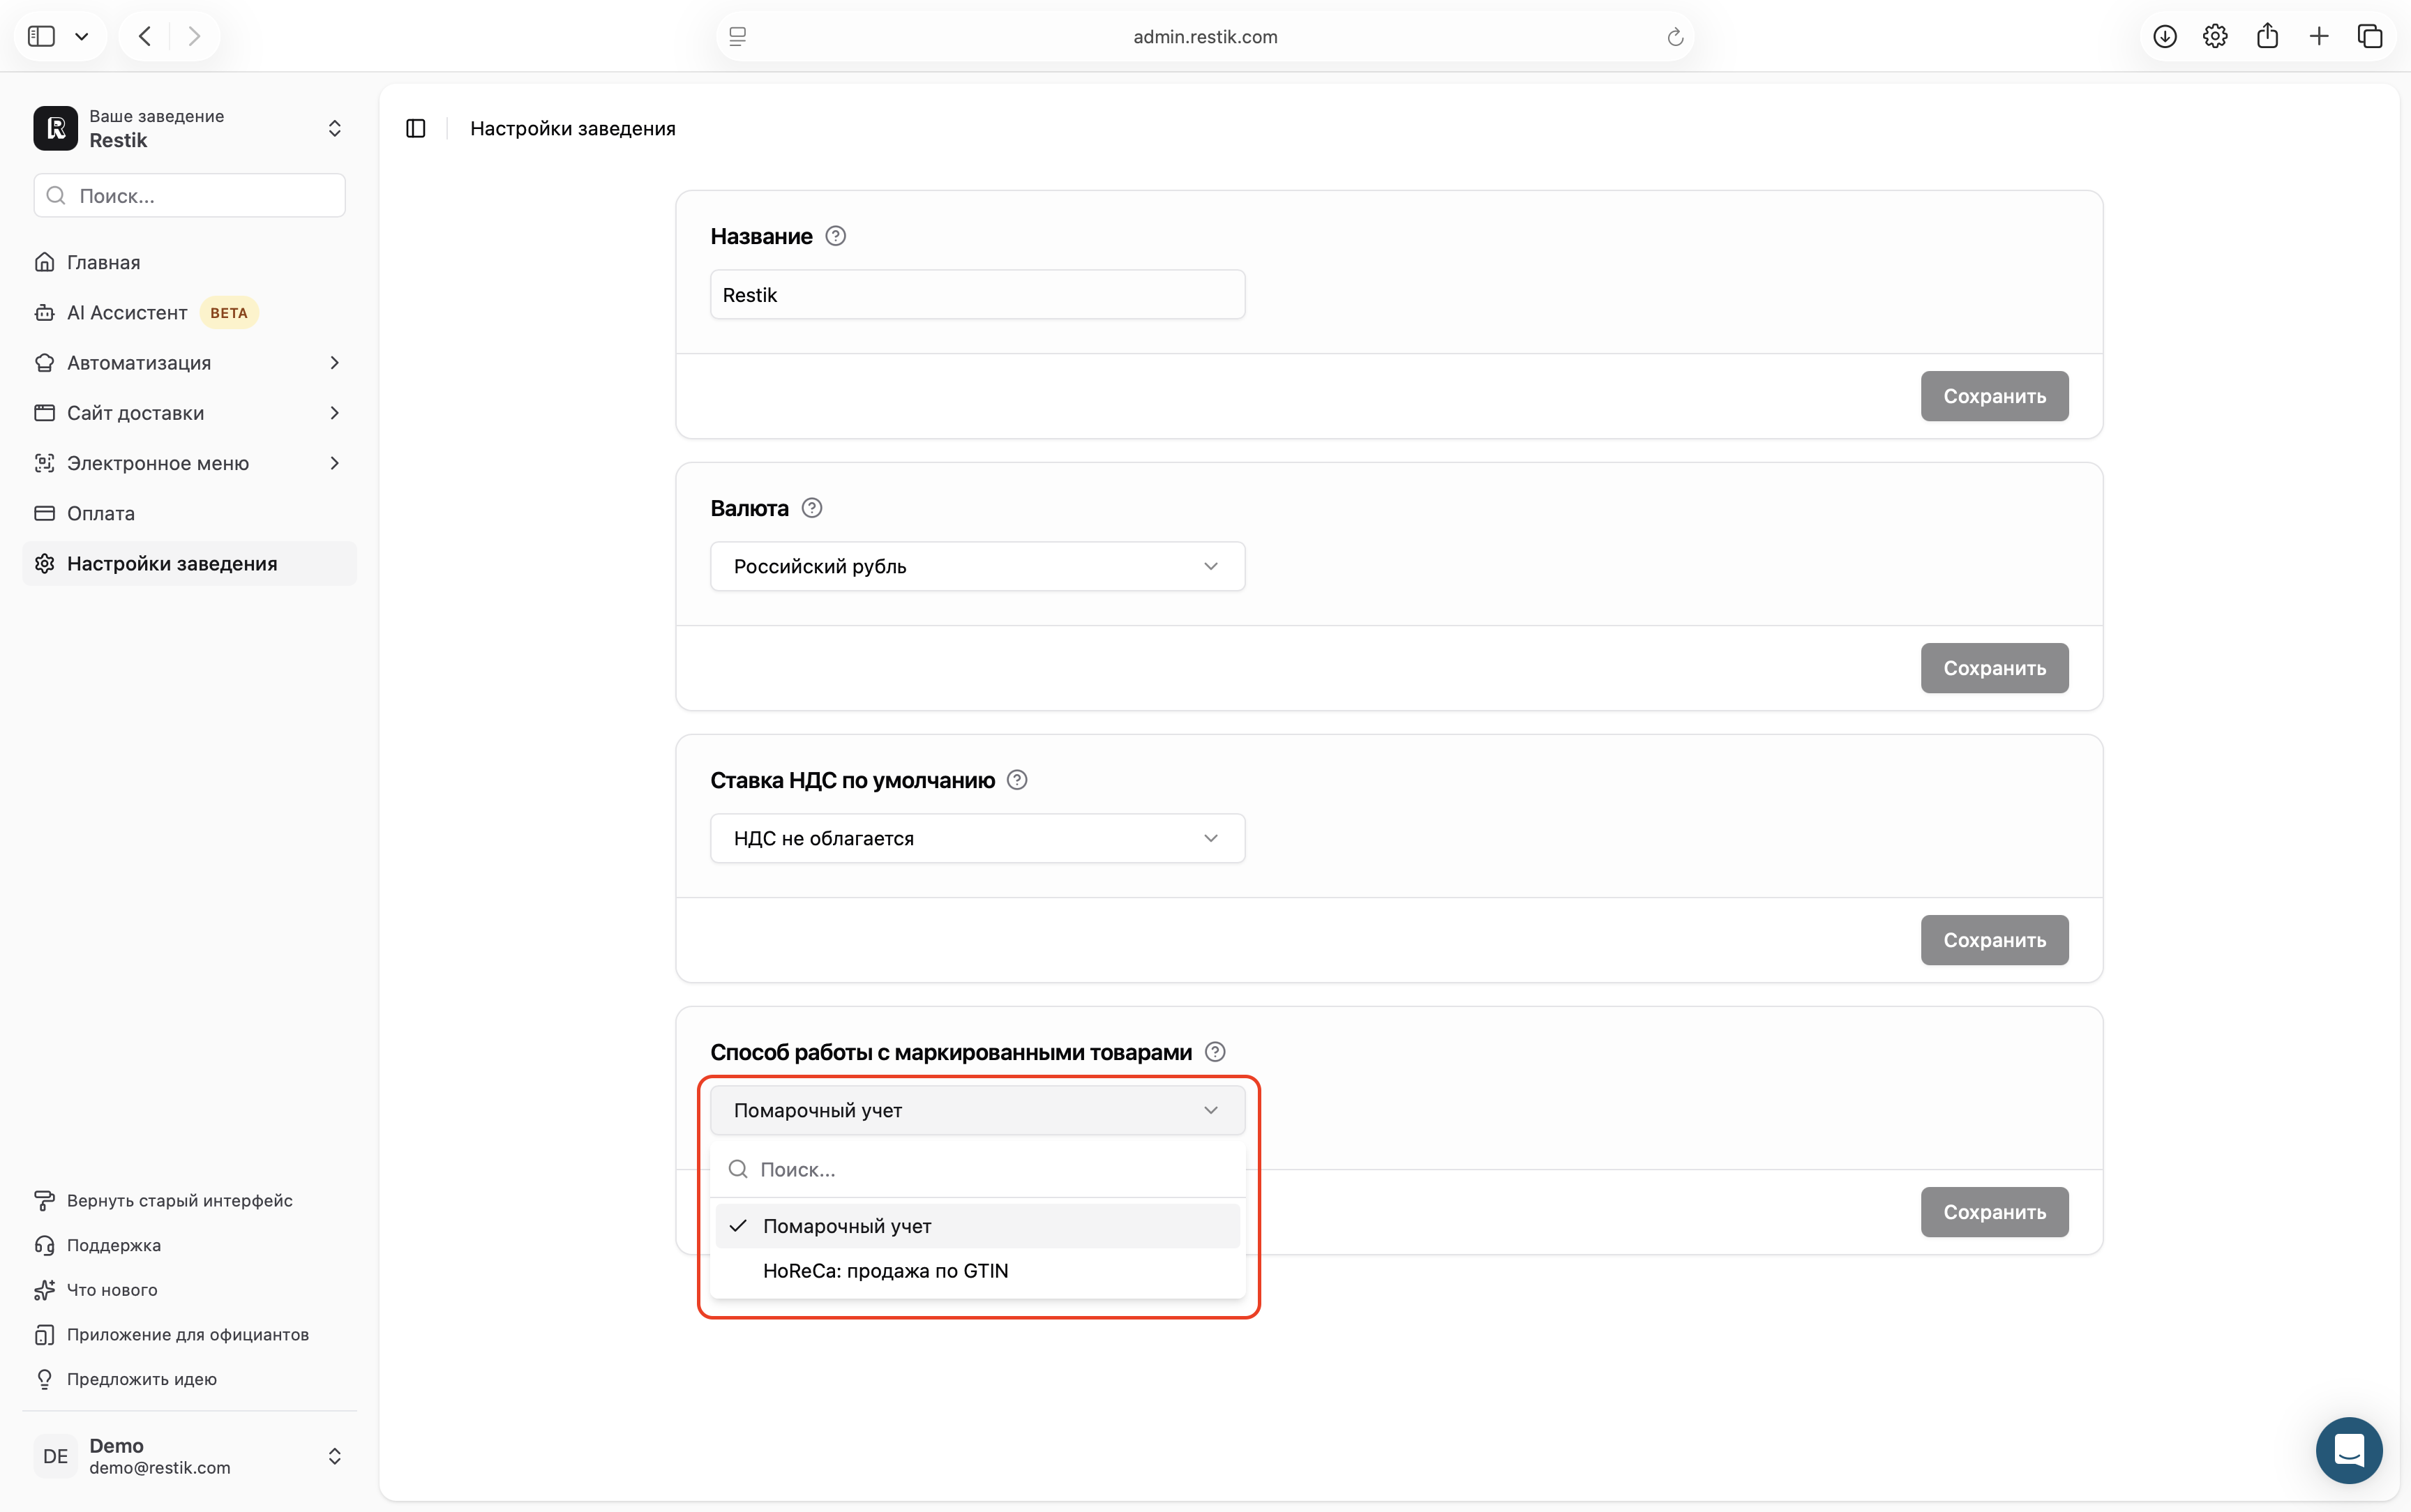
Task: Click Сохранить button in the Название card
Action: [x=1994, y=396]
